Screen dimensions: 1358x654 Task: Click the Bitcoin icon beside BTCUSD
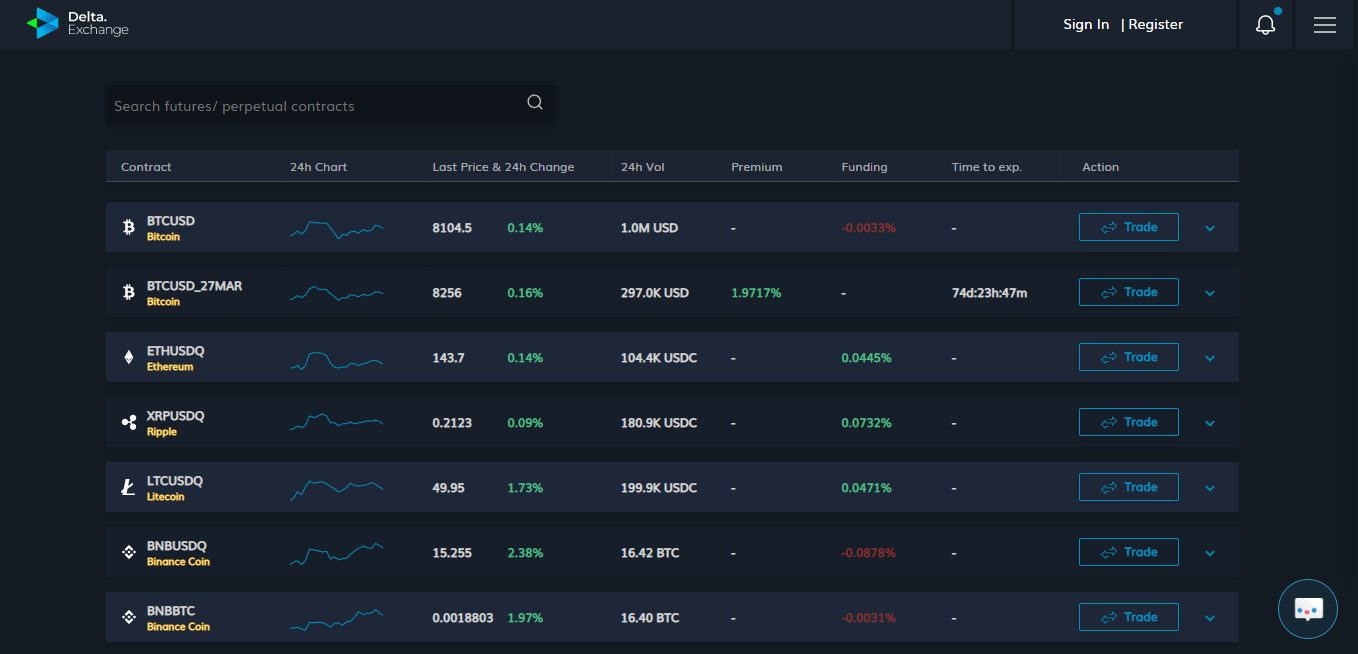(128, 228)
